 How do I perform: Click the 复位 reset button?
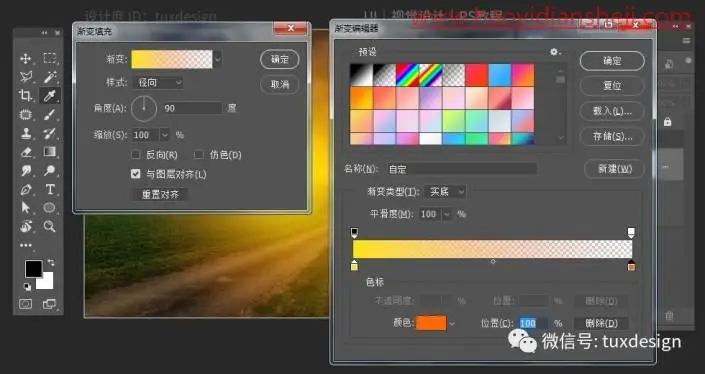click(612, 86)
